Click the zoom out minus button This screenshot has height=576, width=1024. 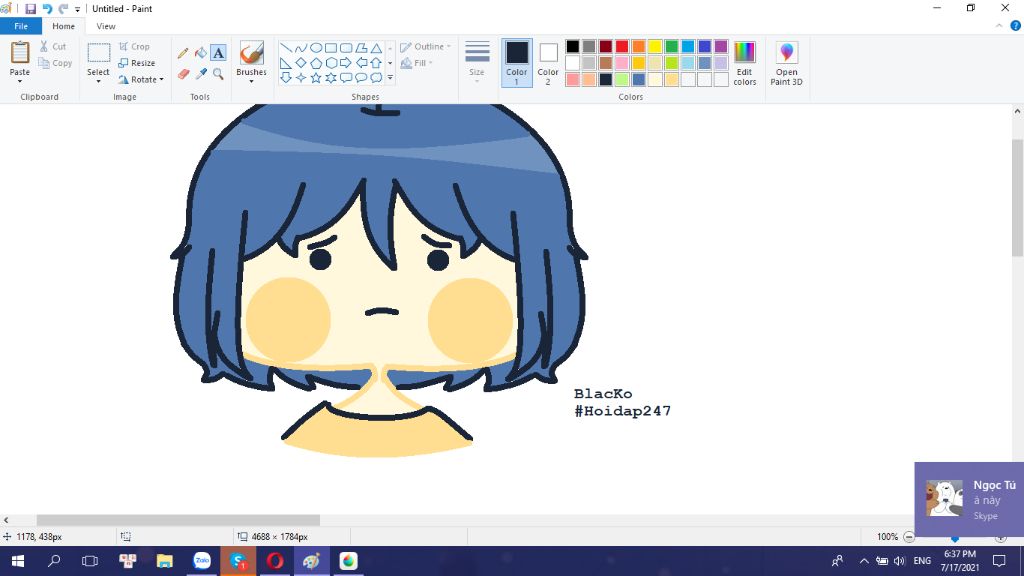click(x=909, y=537)
